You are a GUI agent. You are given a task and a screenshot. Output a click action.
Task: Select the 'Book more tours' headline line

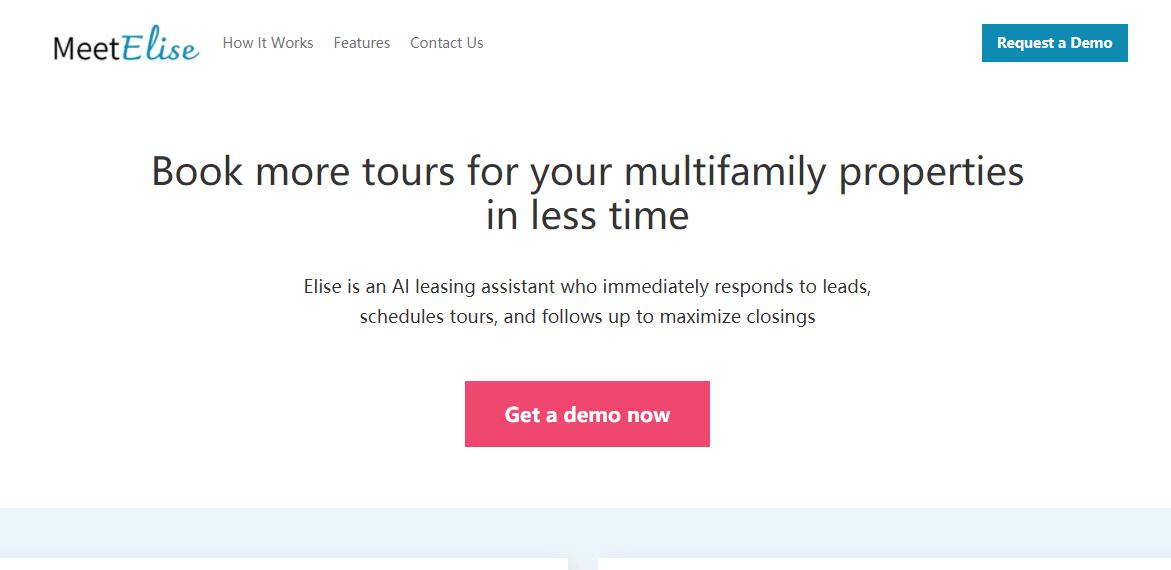(x=587, y=172)
